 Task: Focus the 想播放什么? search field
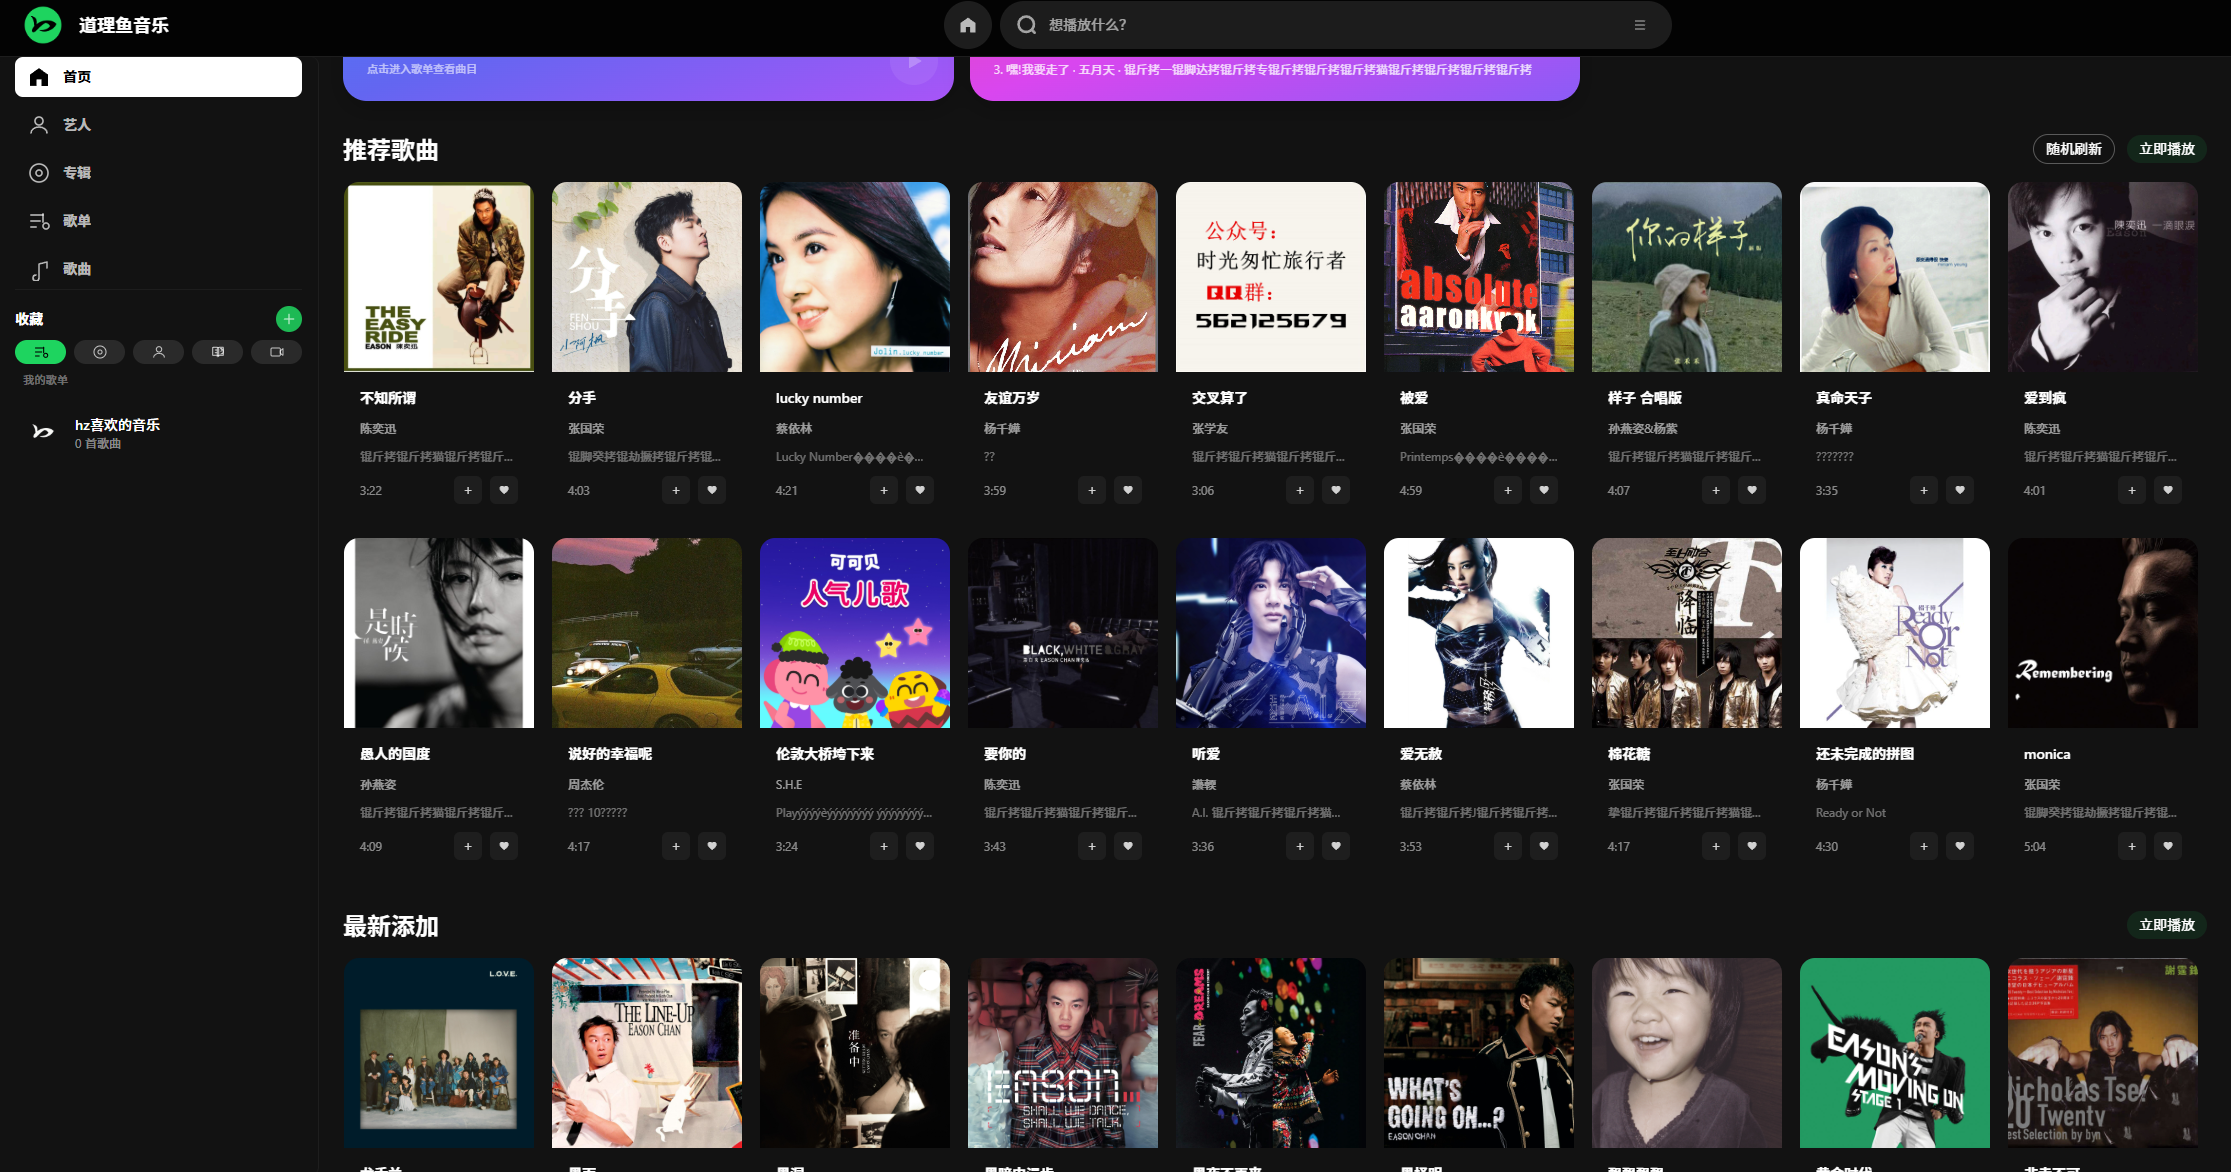tap(1335, 25)
